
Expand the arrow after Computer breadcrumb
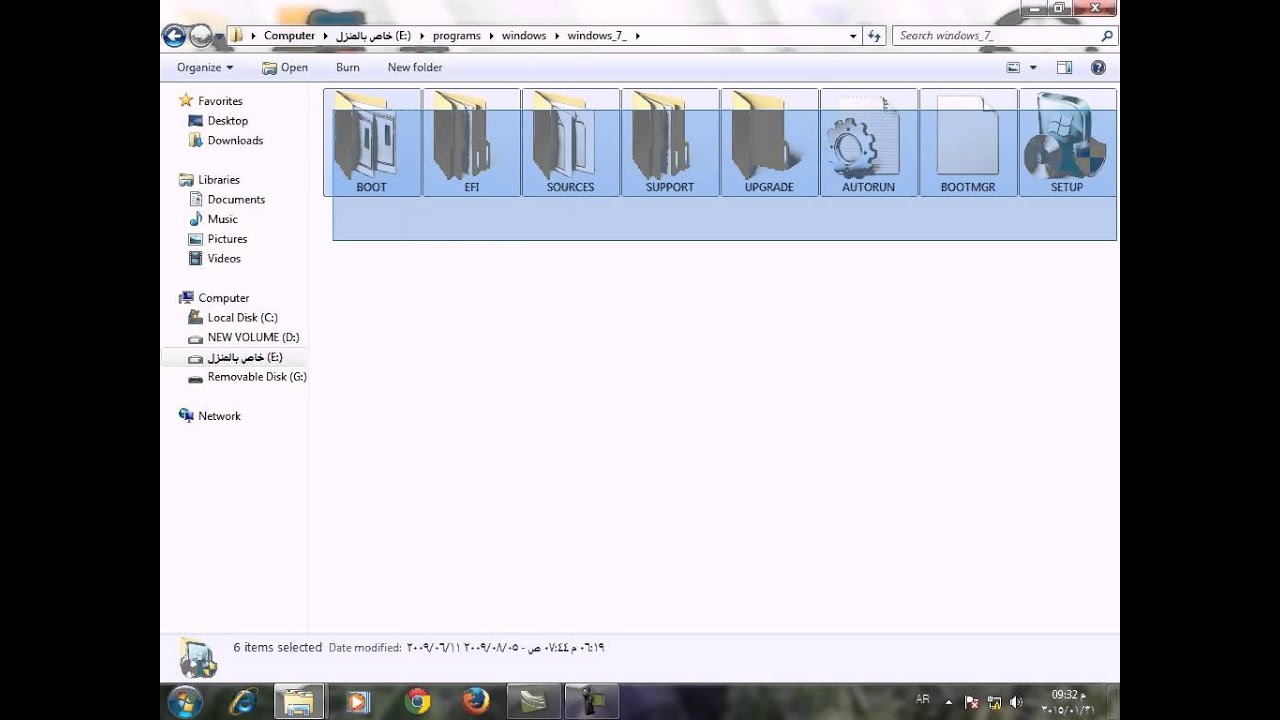coord(325,36)
